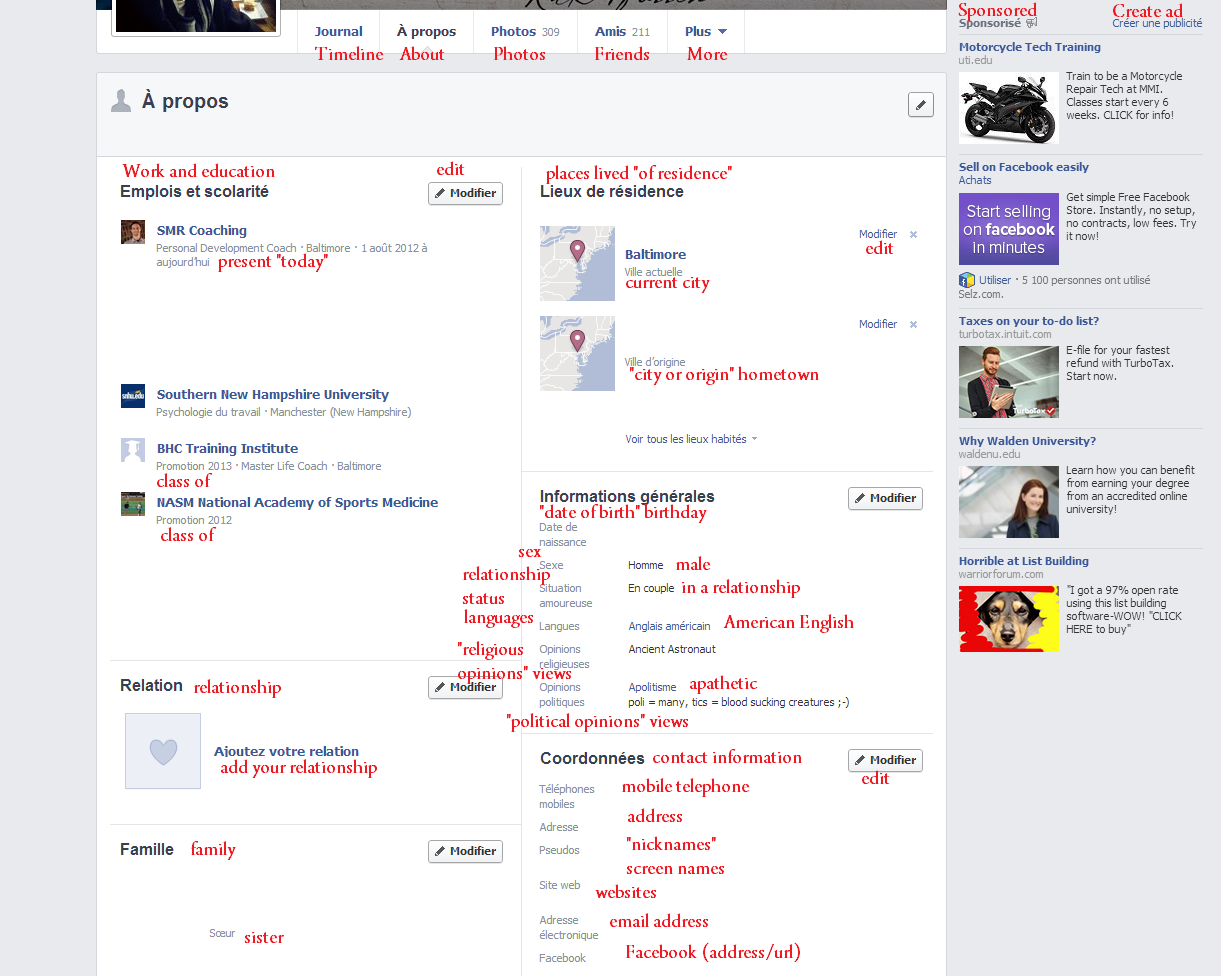This screenshot has height=976, width=1221.
Task: Click the Start selling on facebook ad image
Action: point(1009,229)
